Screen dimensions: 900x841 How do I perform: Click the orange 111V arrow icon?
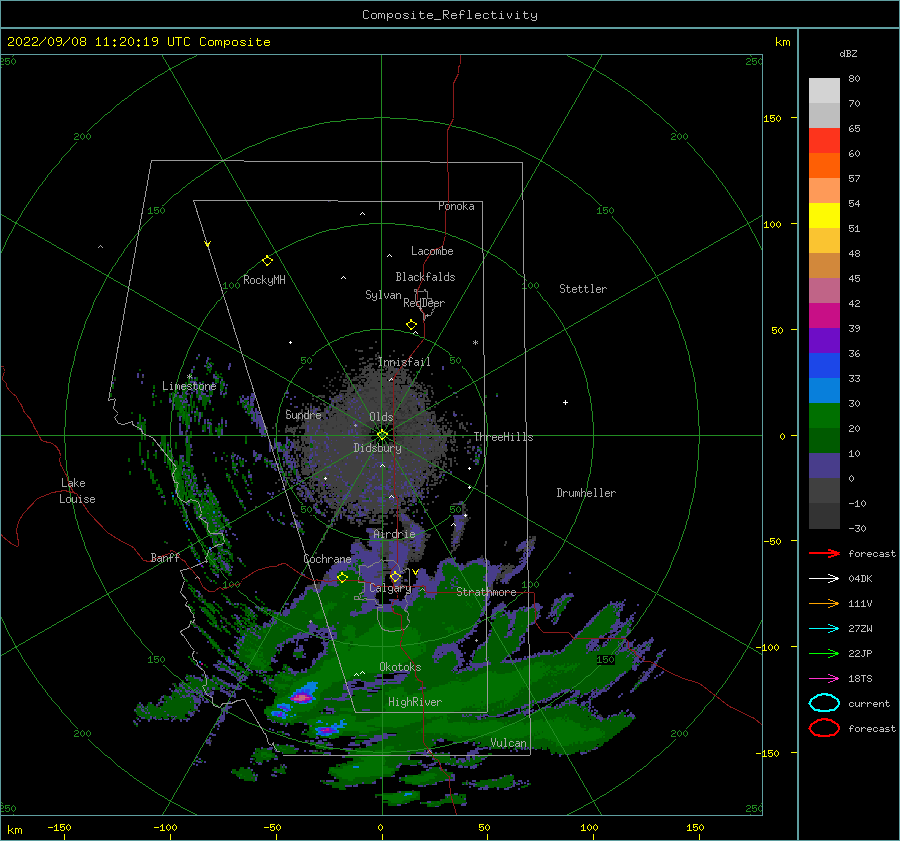point(824,603)
